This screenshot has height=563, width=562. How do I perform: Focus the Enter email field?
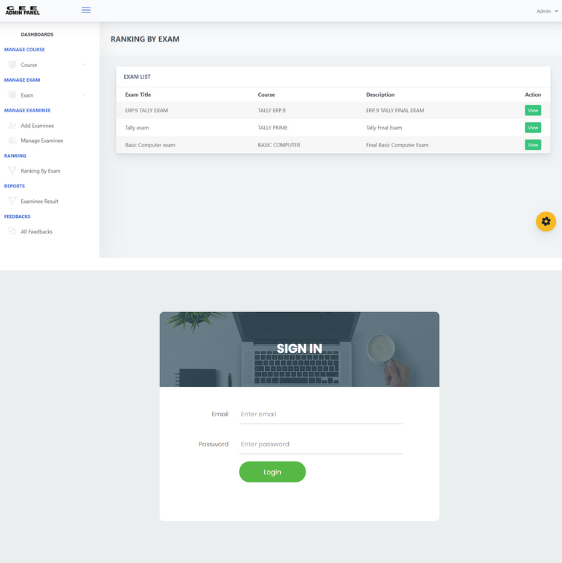coord(321,414)
